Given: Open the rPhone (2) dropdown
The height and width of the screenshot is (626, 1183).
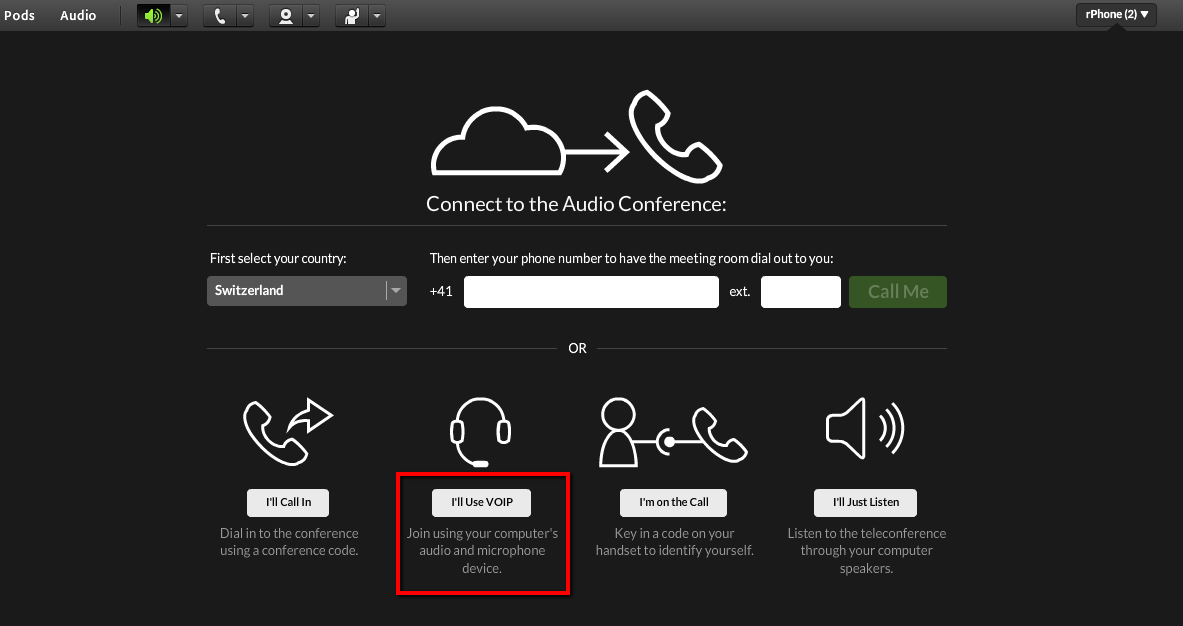Looking at the screenshot, I should (1116, 15).
